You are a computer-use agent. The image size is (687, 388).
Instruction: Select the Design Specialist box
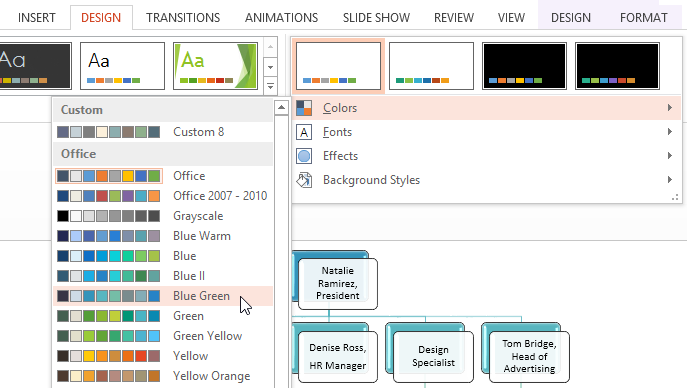pyautogui.click(x=433, y=356)
